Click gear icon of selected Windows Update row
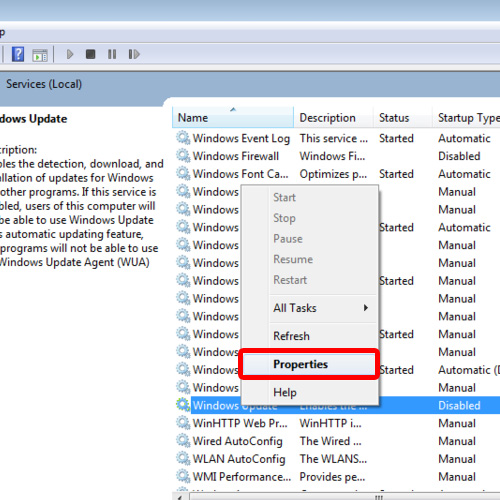Viewport: 500px width, 500px height. pos(183,405)
